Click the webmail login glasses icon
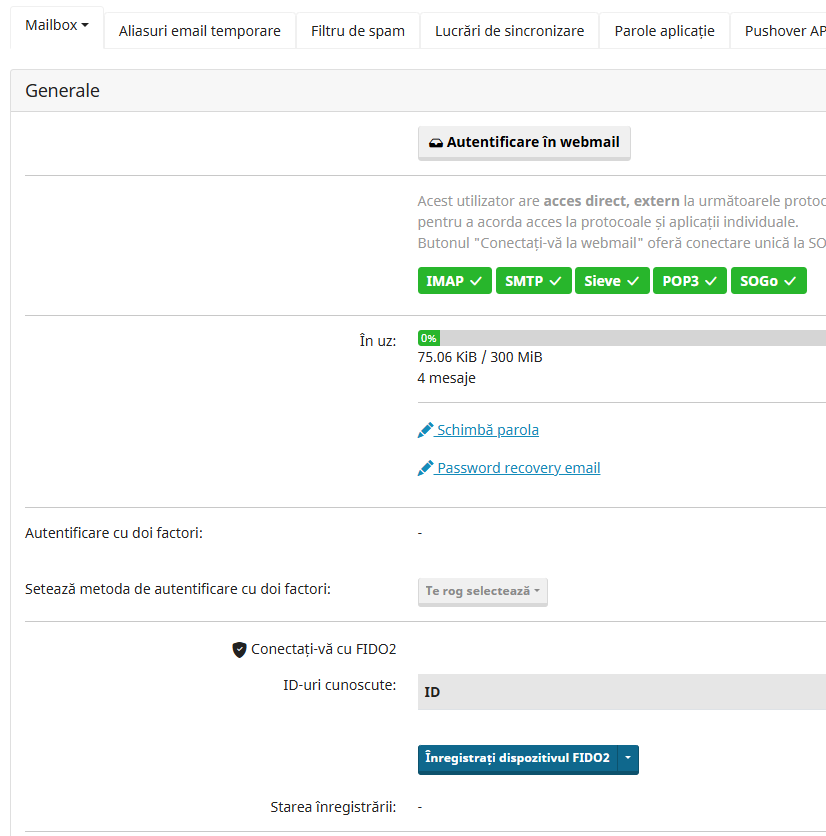The image size is (826, 836). point(435,143)
